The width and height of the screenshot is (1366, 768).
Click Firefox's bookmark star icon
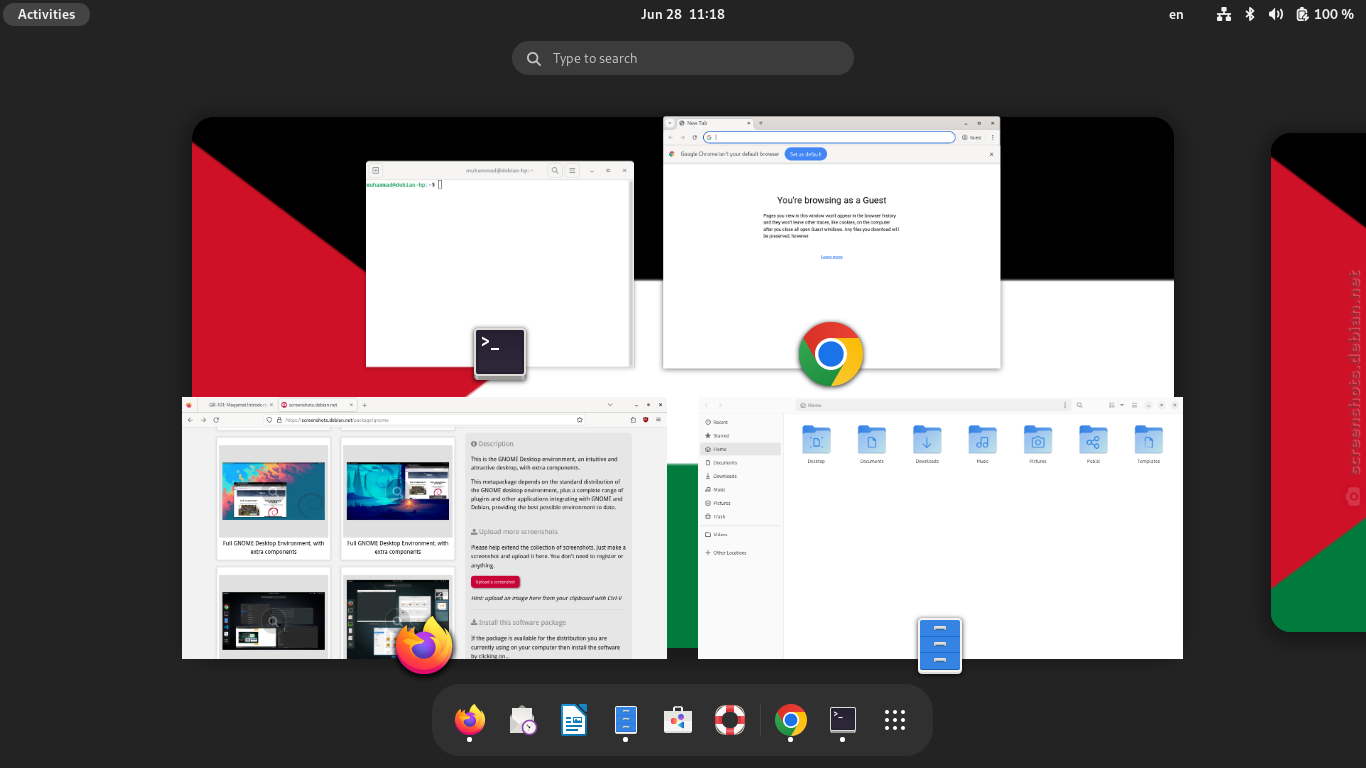pyautogui.click(x=579, y=420)
